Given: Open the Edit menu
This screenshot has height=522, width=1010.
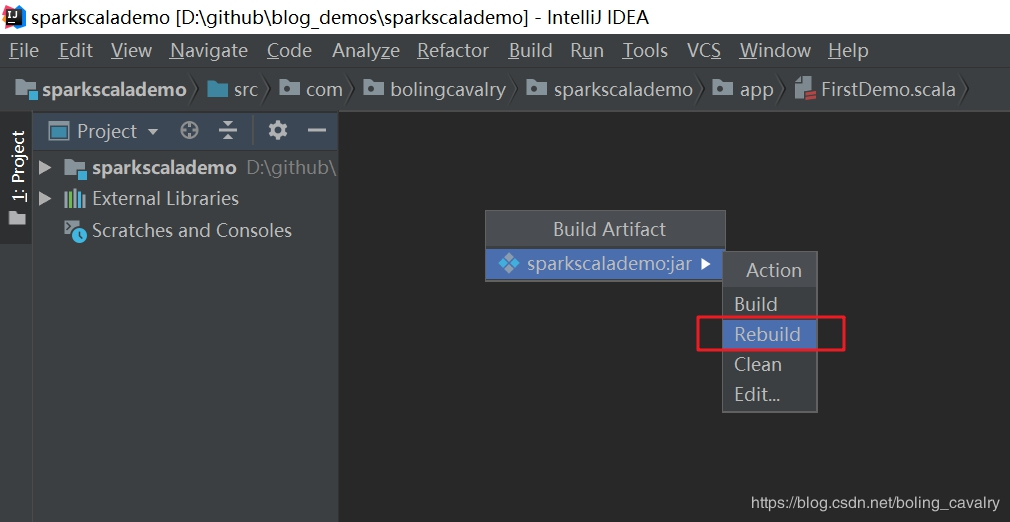Looking at the screenshot, I should (75, 50).
